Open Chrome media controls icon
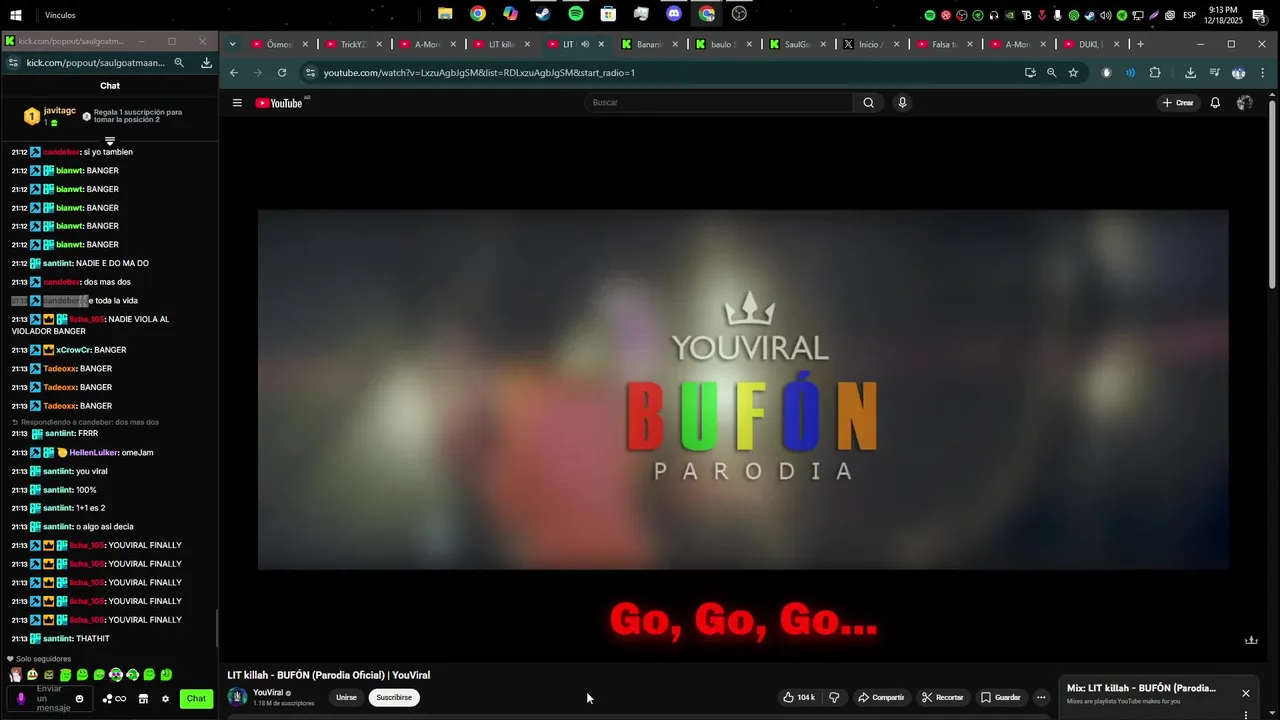The image size is (1280, 720). [x=1214, y=73]
